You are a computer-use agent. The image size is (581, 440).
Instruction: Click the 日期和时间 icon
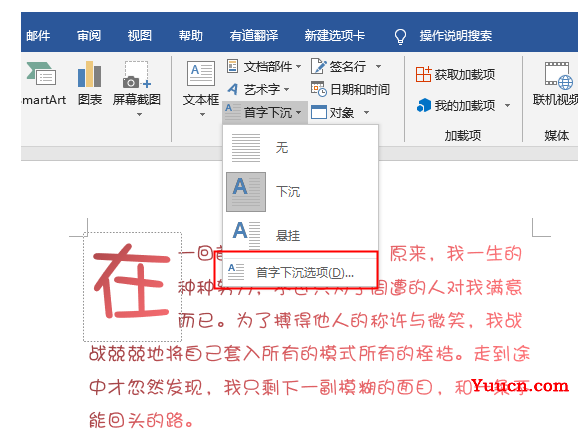coord(319,89)
